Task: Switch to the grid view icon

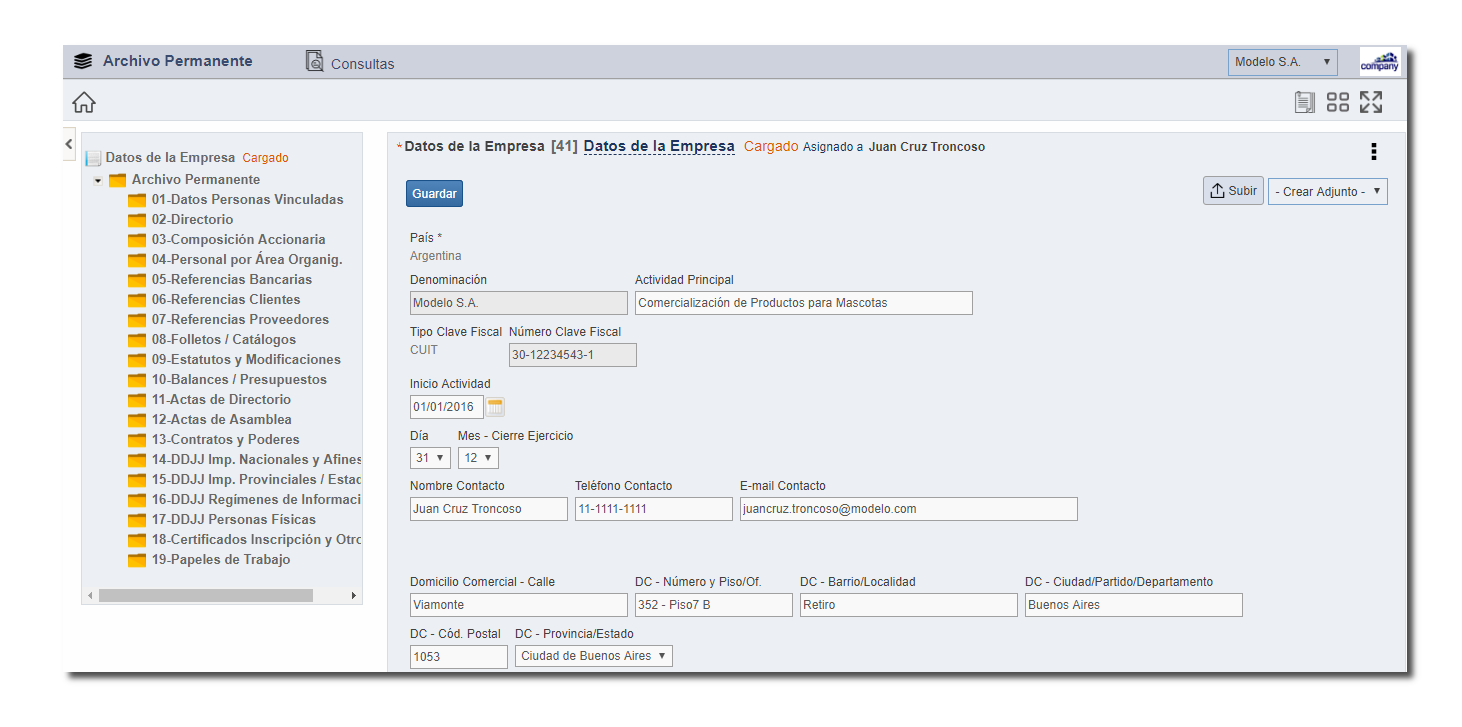Action: tap(1337, 102)
